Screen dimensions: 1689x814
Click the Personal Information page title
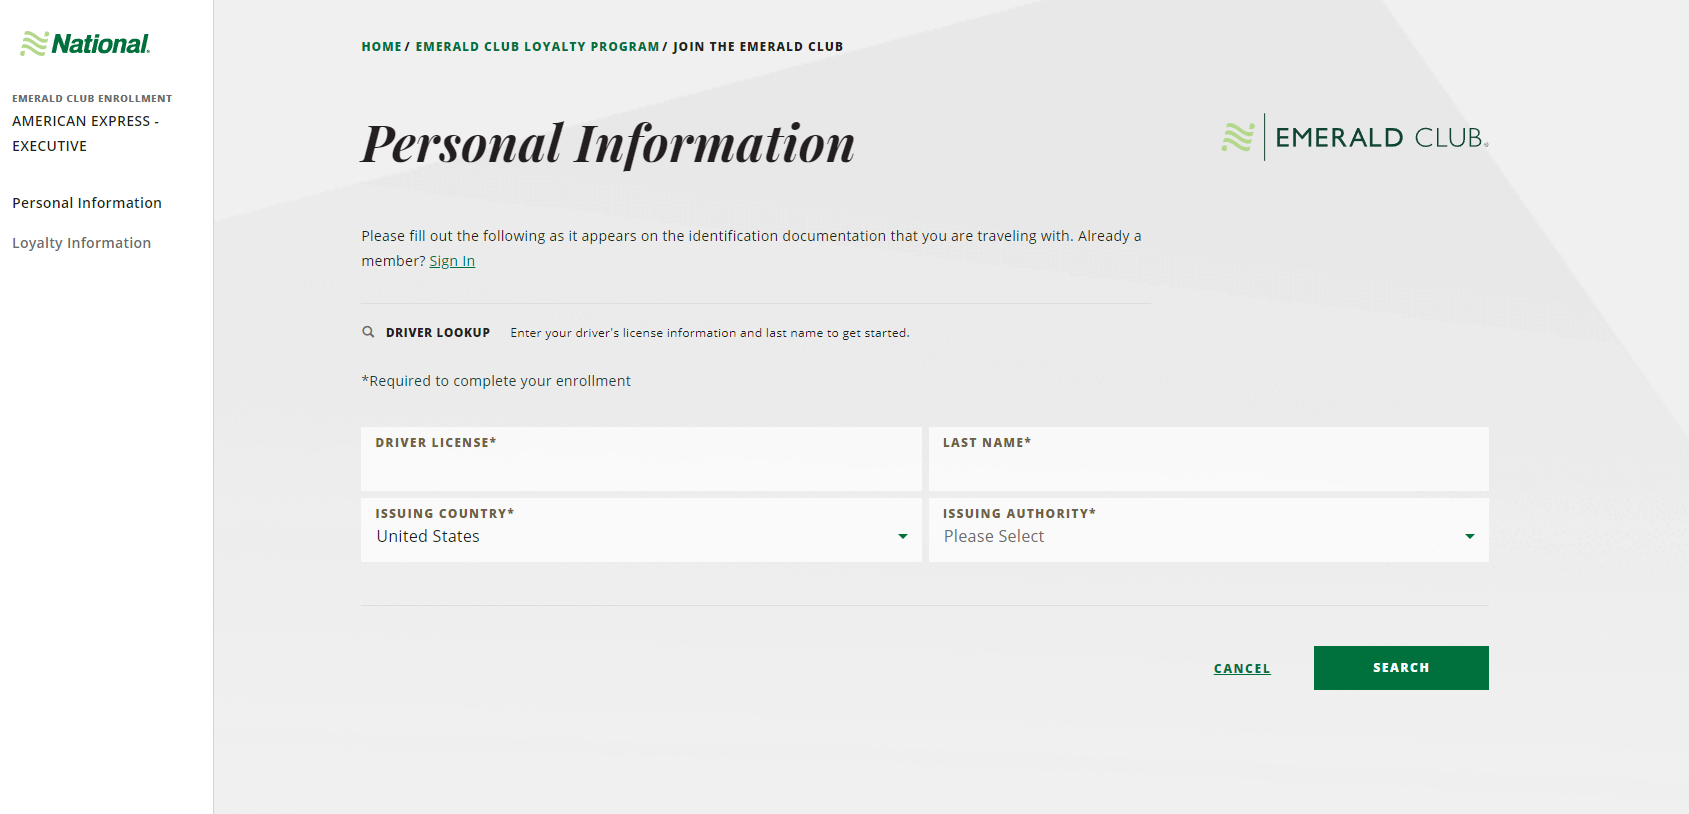point(607,143)
